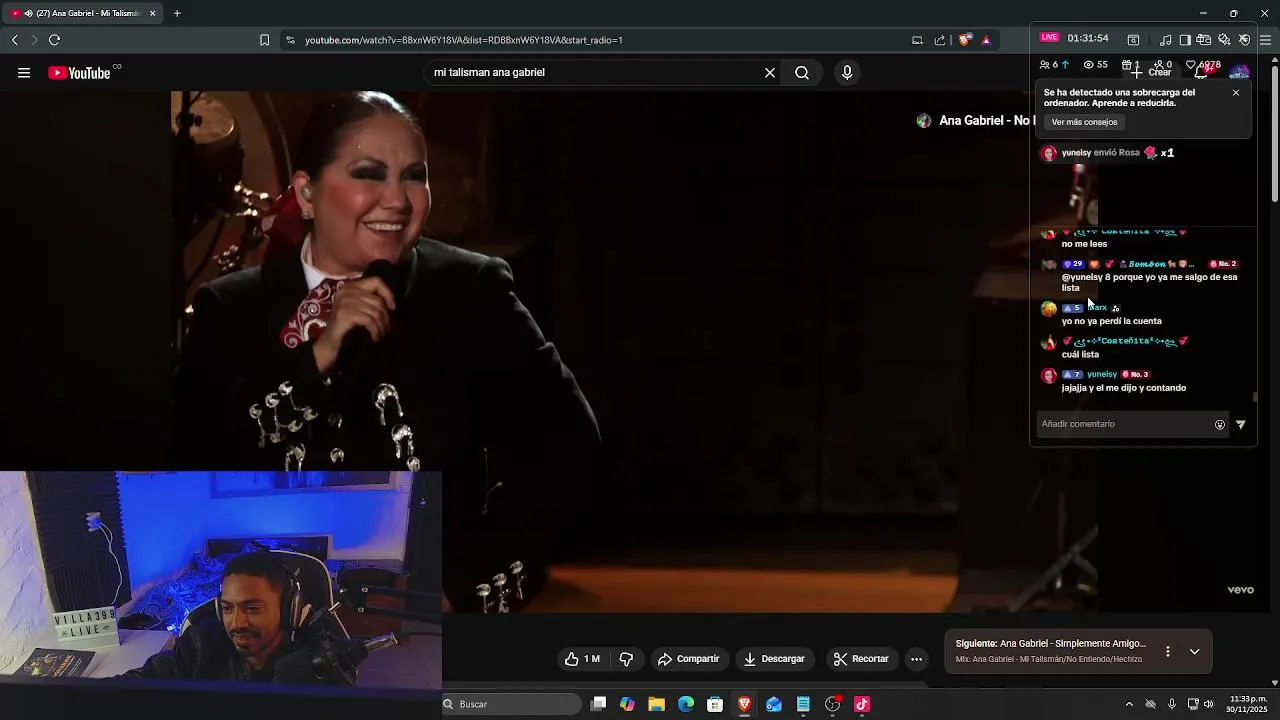The image size is (1280, 720).
Task: Expand the Siguiente playlist panel chevron
Action: [1194, 651]
